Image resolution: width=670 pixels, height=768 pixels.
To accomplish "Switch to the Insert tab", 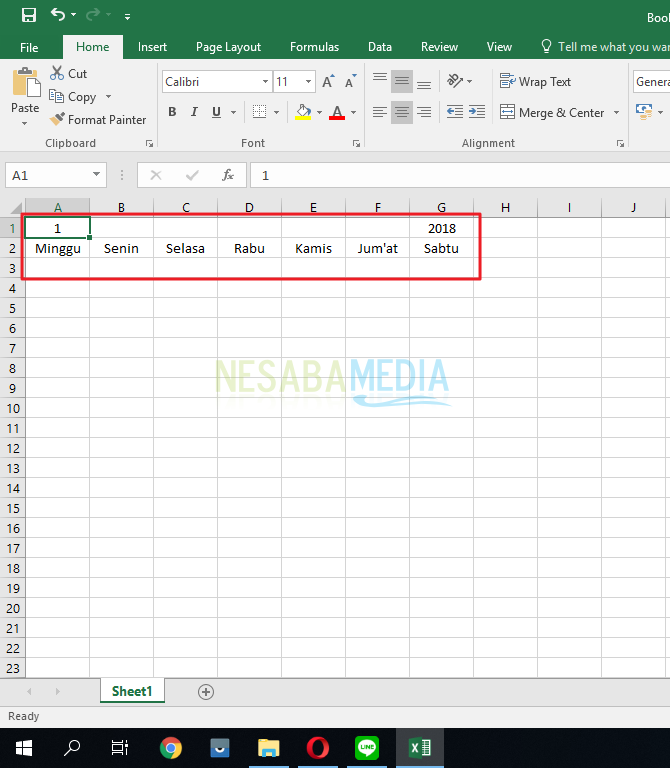I will (x=152, y=47).
